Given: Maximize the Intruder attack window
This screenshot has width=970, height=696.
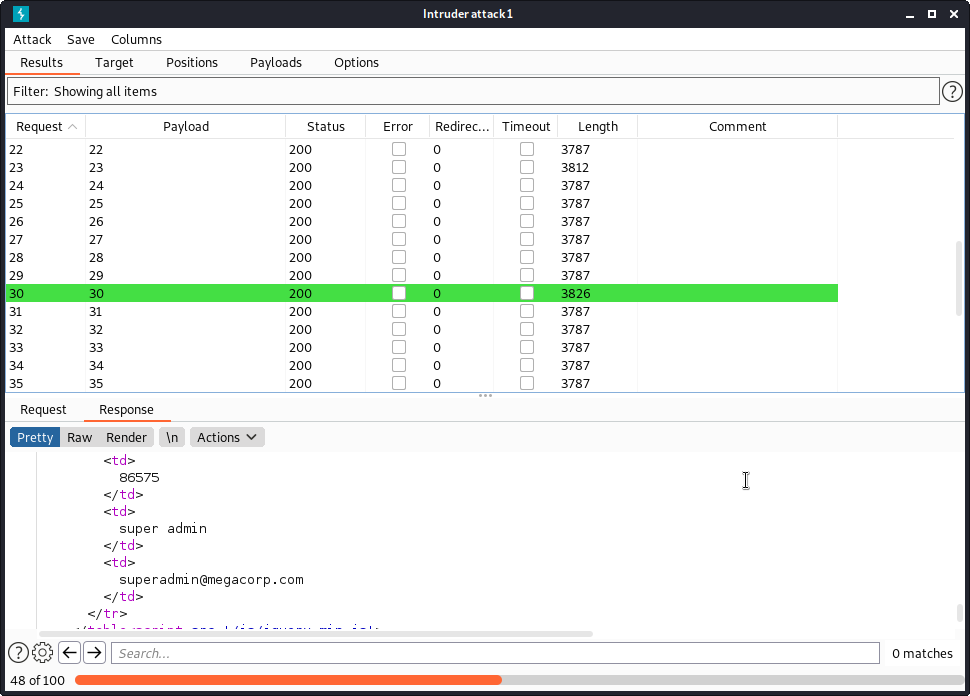Looking at the screenshot, I should click(x=932, y=14).
